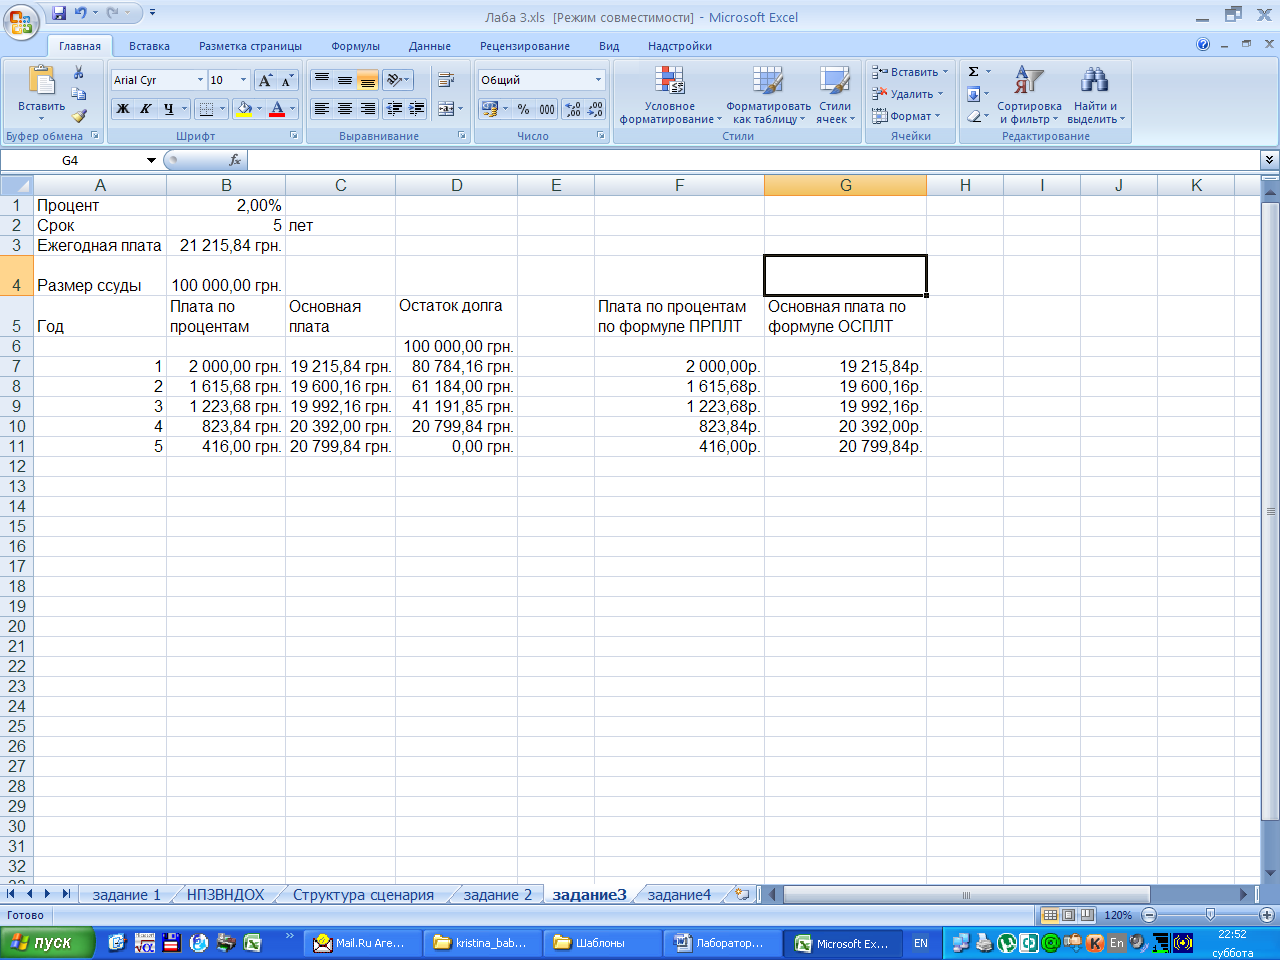This screenshot has height=960, width=1280.
Task: Toggle wrap text in cells
Action: 446,80
